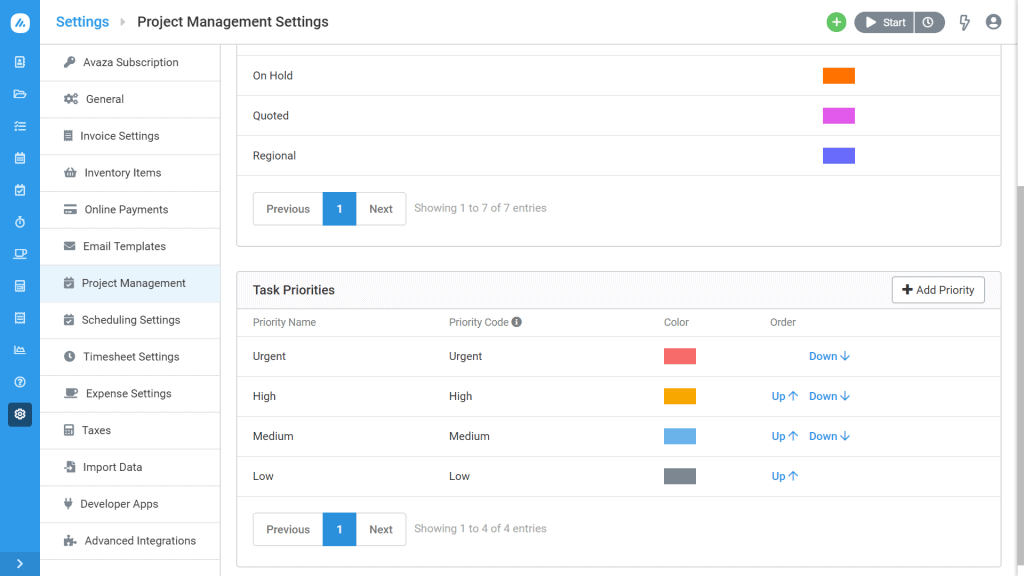Open Timesheet Settings menu item
The image size is (1024, 576).
(x=130, y=357)
